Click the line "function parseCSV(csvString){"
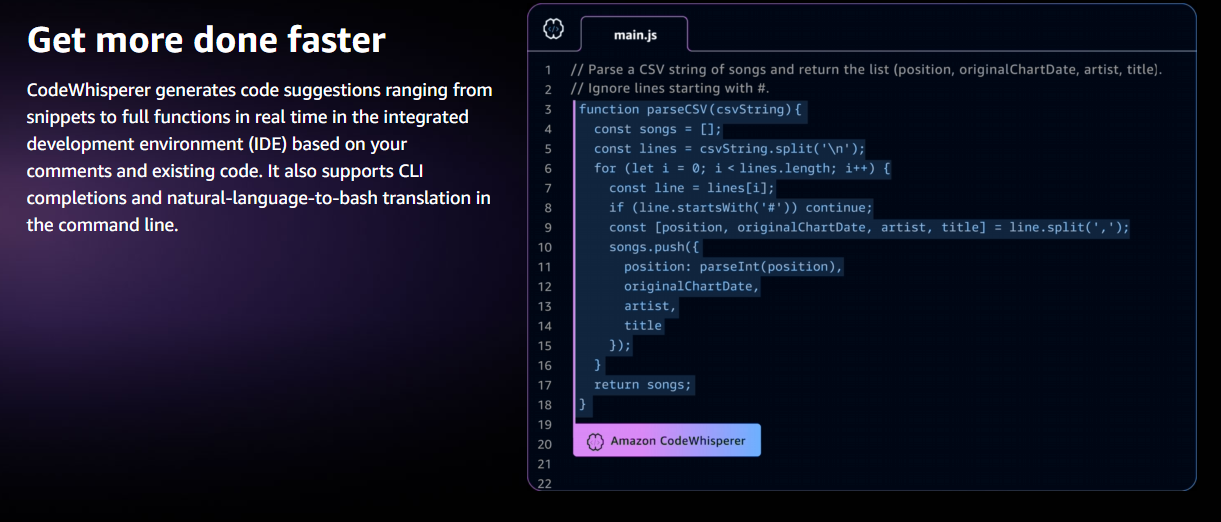 (x=691, y=109)
